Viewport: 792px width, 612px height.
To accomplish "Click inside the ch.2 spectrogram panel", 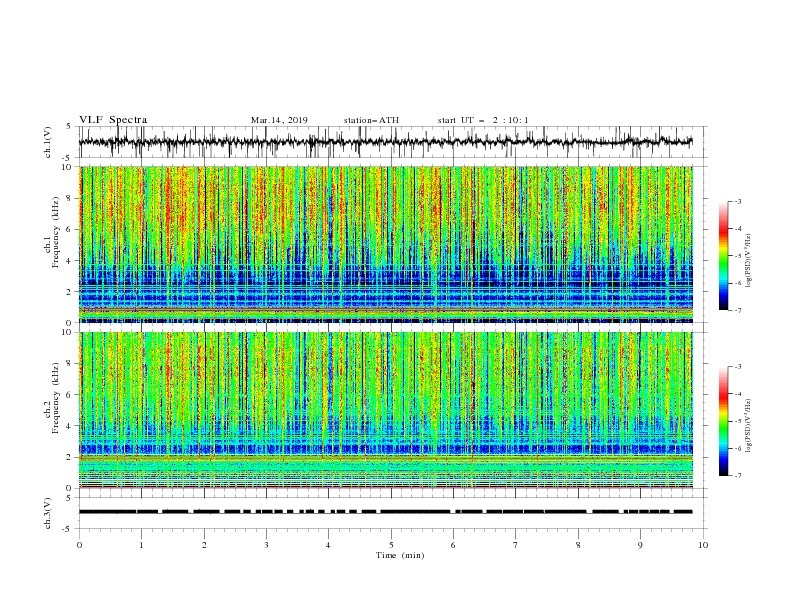I will point(386,410).
